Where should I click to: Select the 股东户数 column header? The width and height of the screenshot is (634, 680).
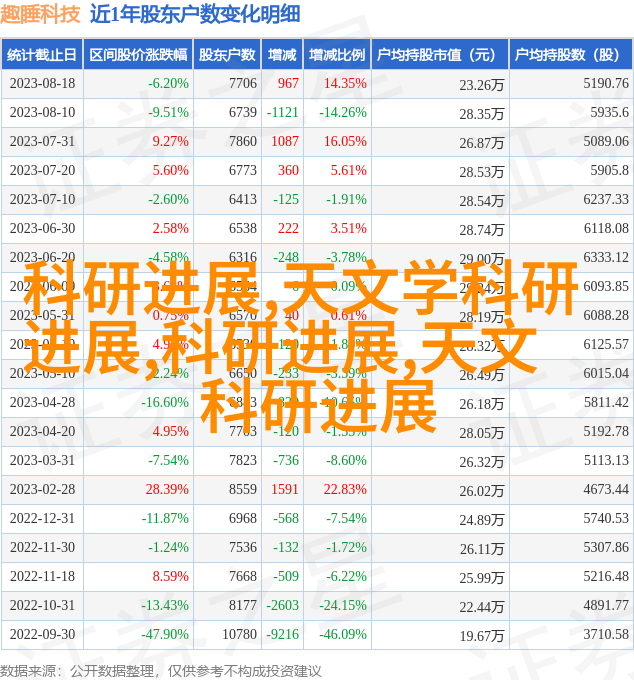tap(227, 55)
